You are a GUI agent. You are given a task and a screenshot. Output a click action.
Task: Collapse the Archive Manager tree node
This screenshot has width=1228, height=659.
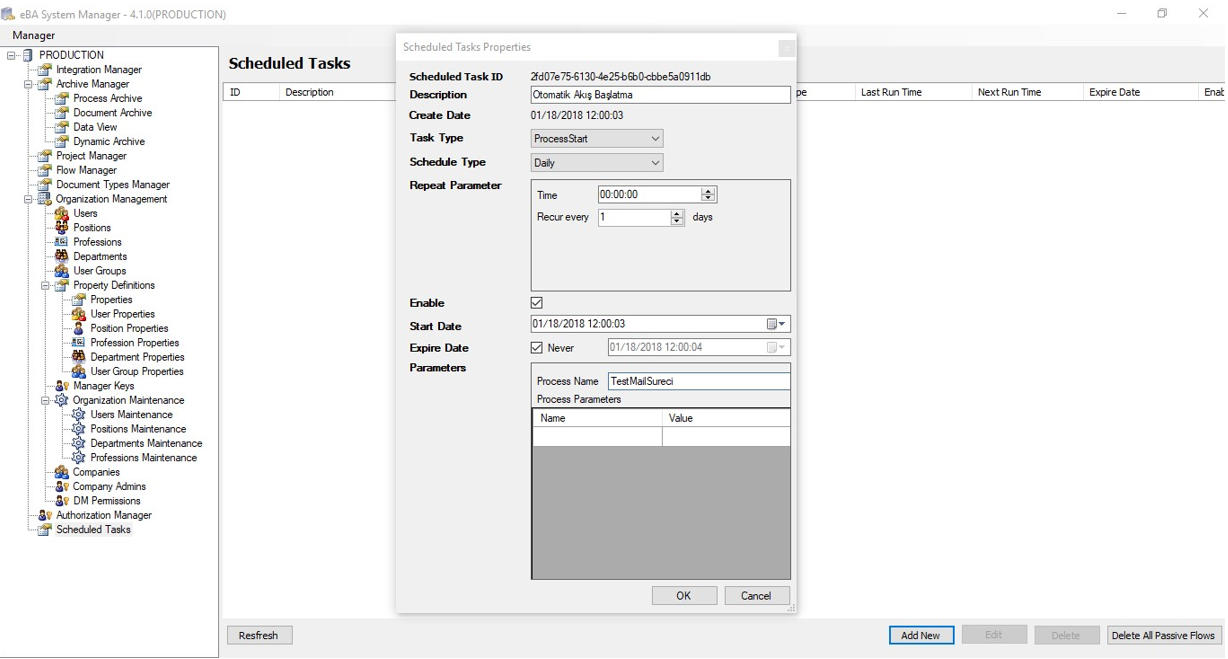tap(29, 85)
